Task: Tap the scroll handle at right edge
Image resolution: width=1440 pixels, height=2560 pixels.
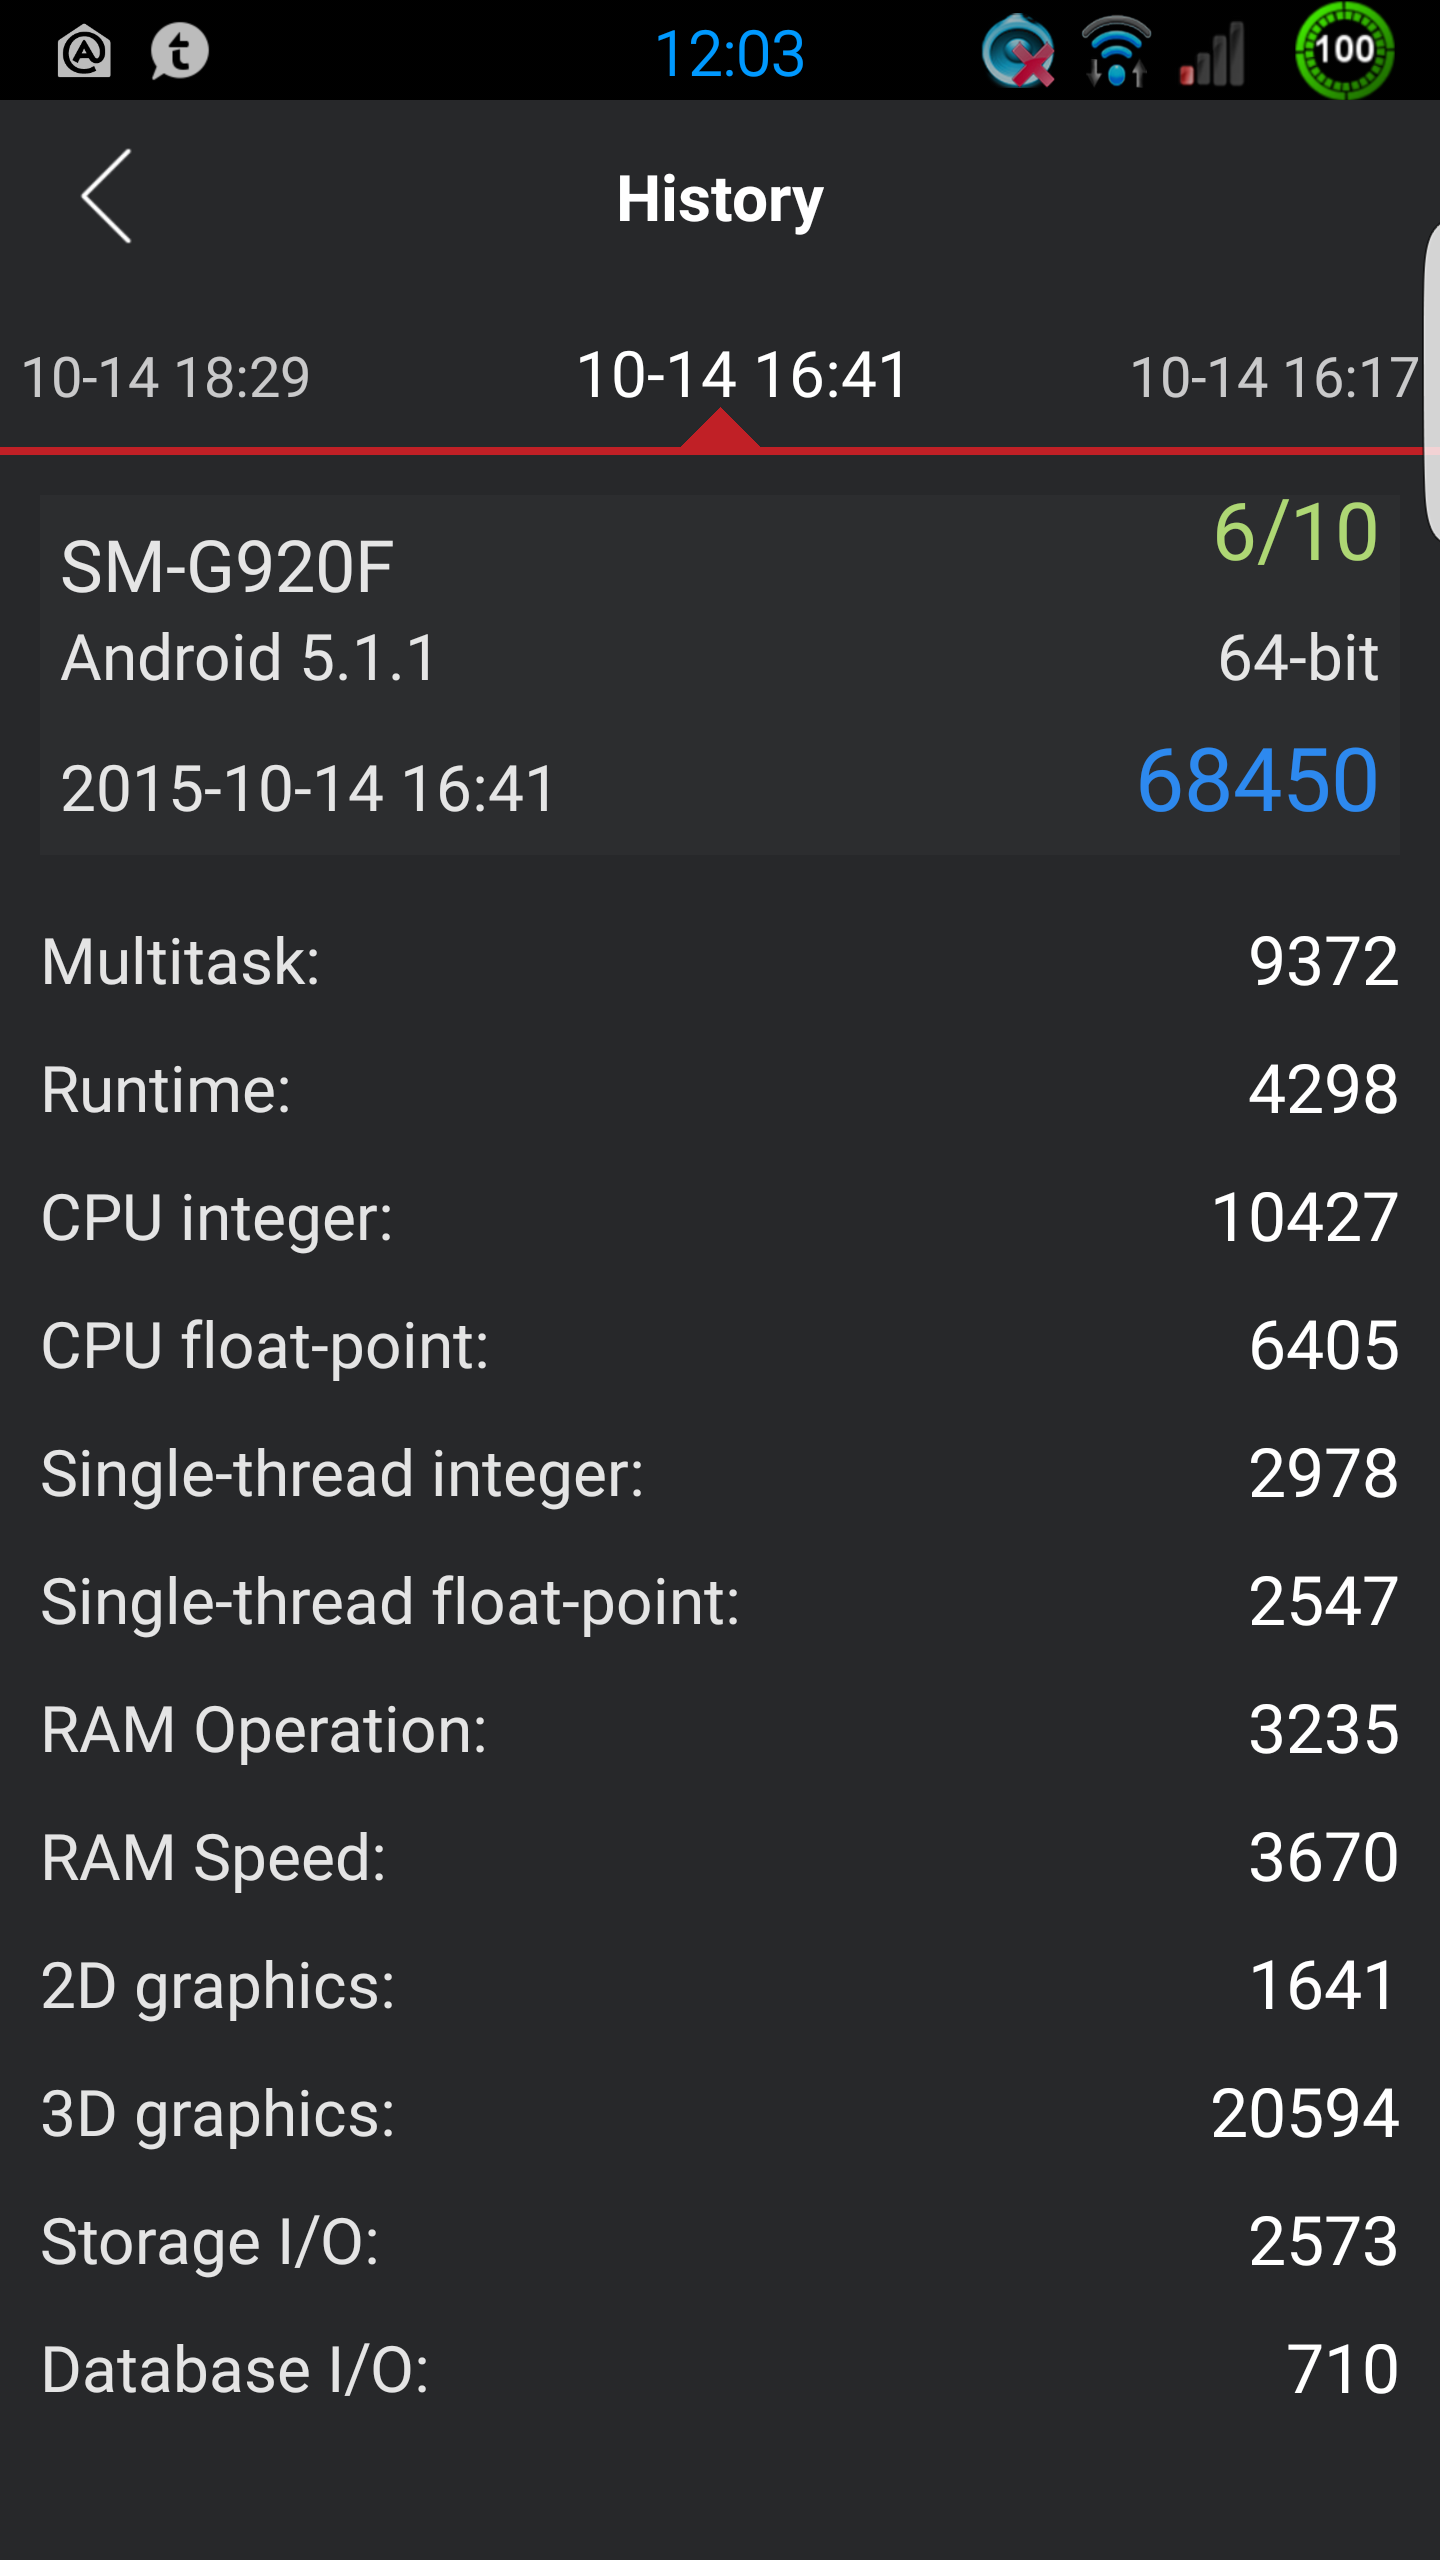Action: (1431, 380)
